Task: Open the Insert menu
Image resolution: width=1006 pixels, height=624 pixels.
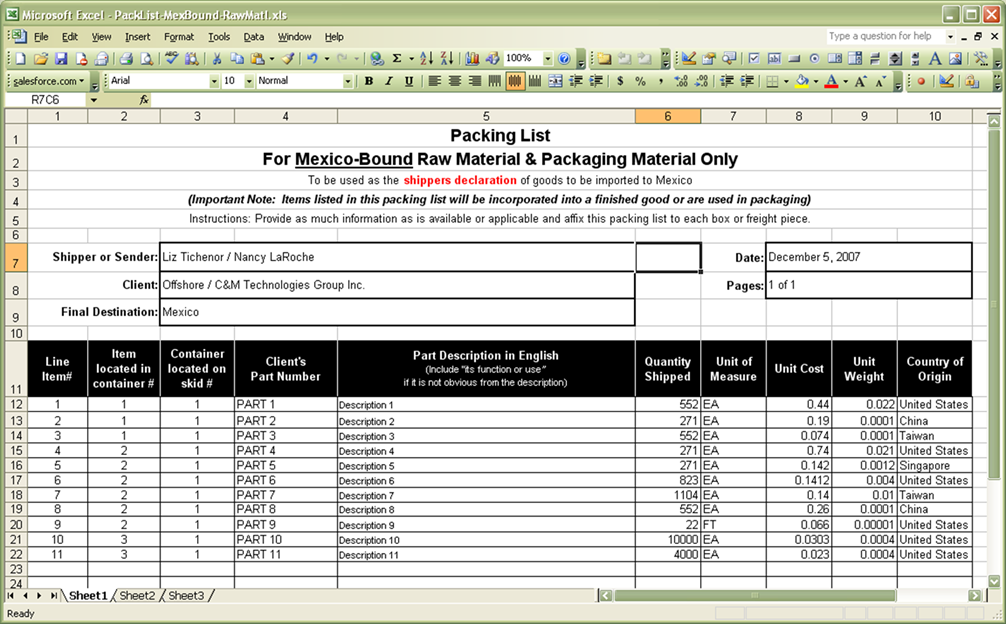Action: tap(137, 37)
